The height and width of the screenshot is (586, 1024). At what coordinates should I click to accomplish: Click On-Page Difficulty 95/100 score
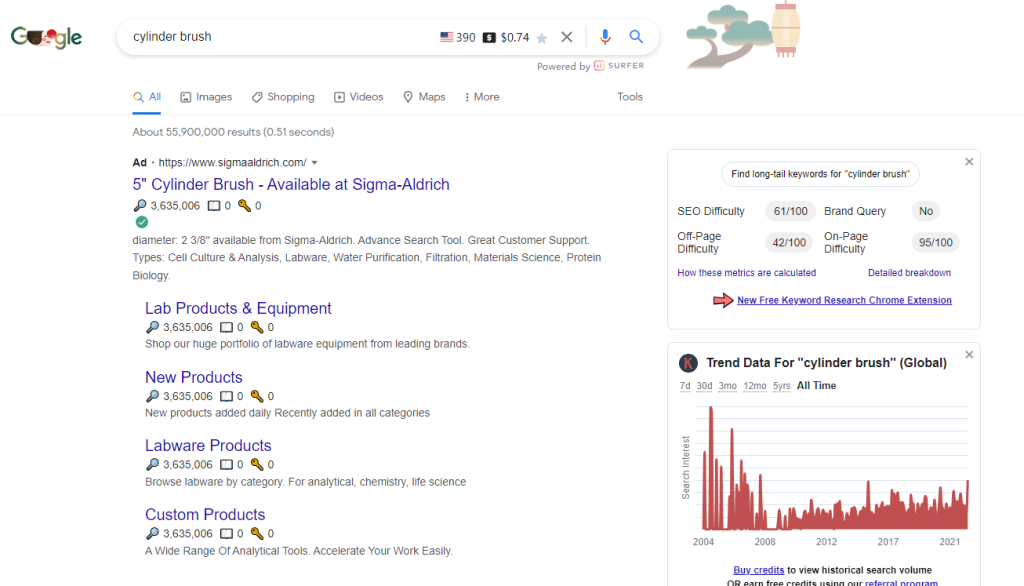935,243
